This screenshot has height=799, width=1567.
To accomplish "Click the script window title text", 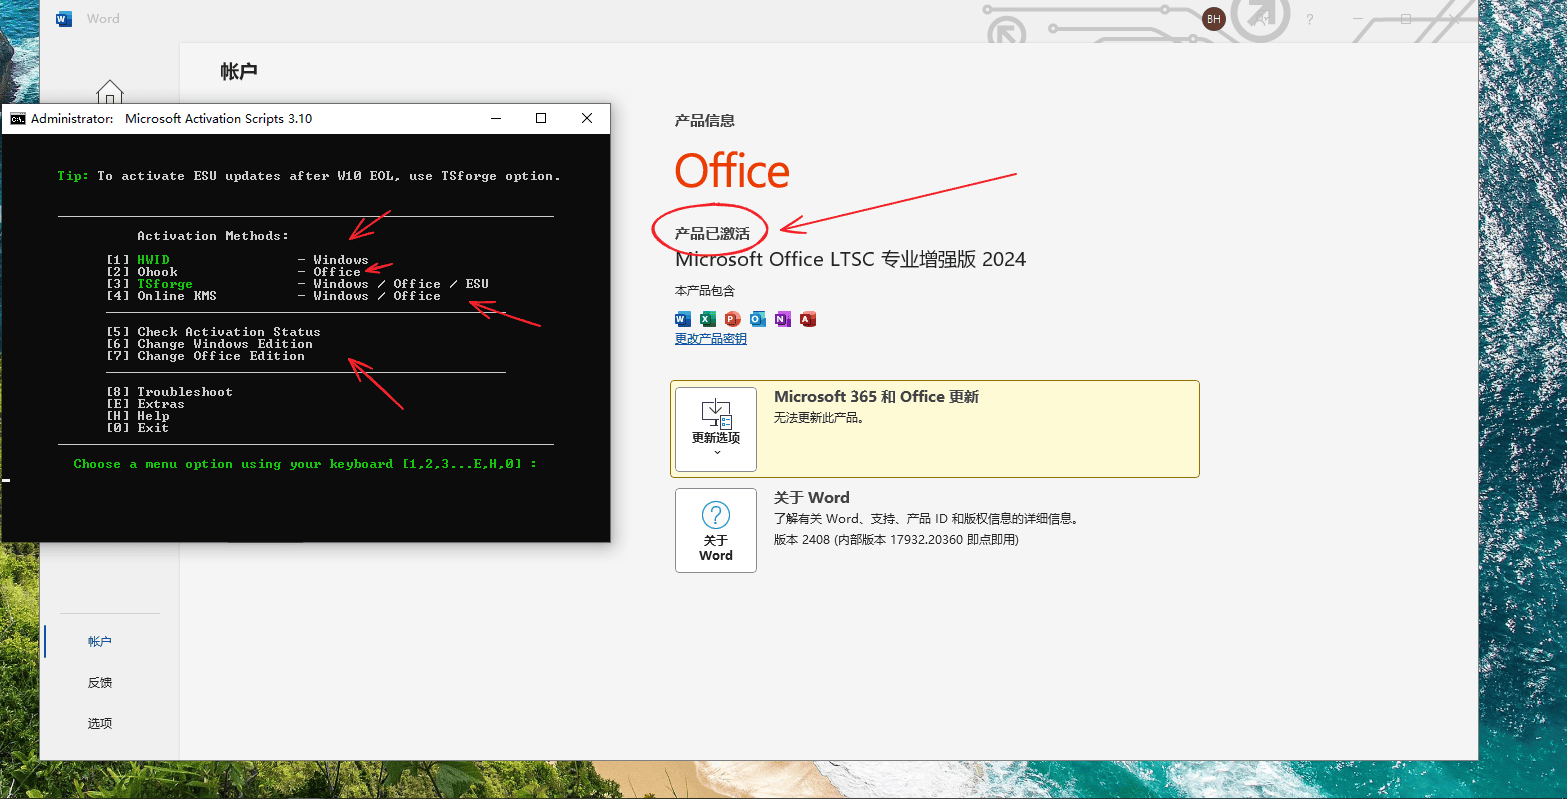I will point(172,118).
